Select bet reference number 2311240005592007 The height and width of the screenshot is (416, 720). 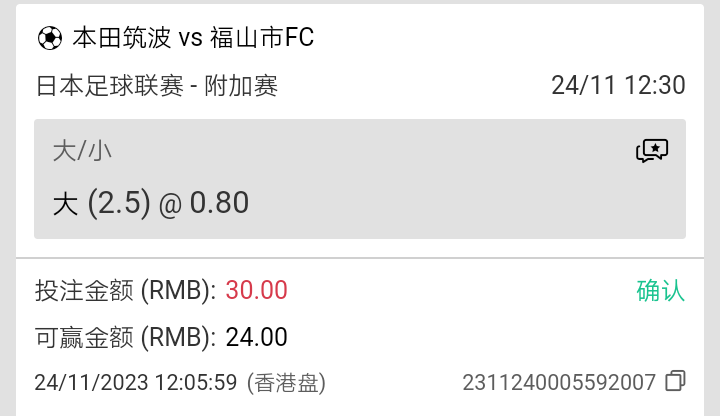tap(559, 382)
